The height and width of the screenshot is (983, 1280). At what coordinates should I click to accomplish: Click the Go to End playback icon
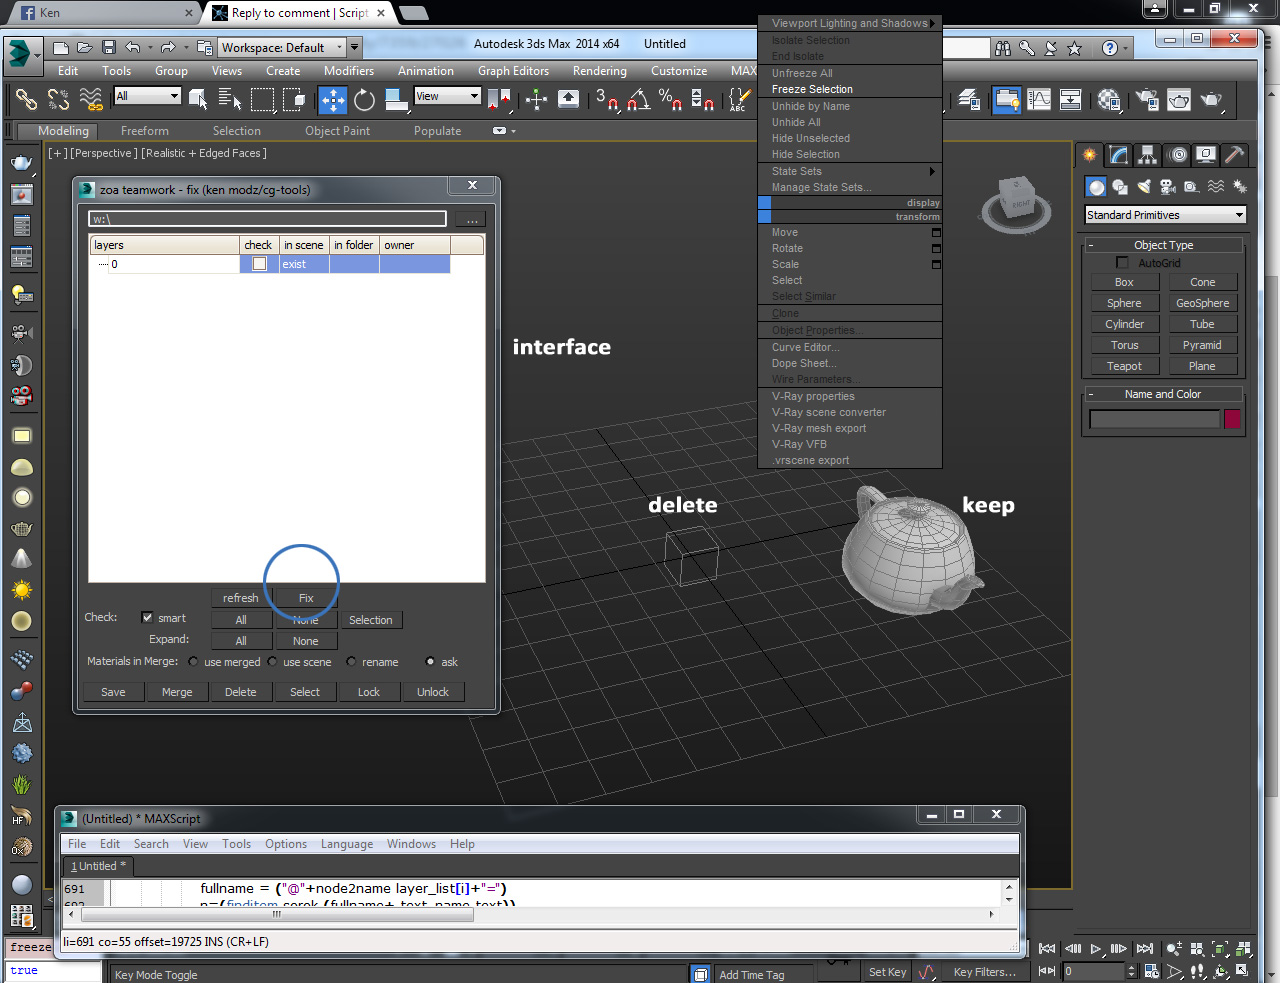coord(1145,948)
